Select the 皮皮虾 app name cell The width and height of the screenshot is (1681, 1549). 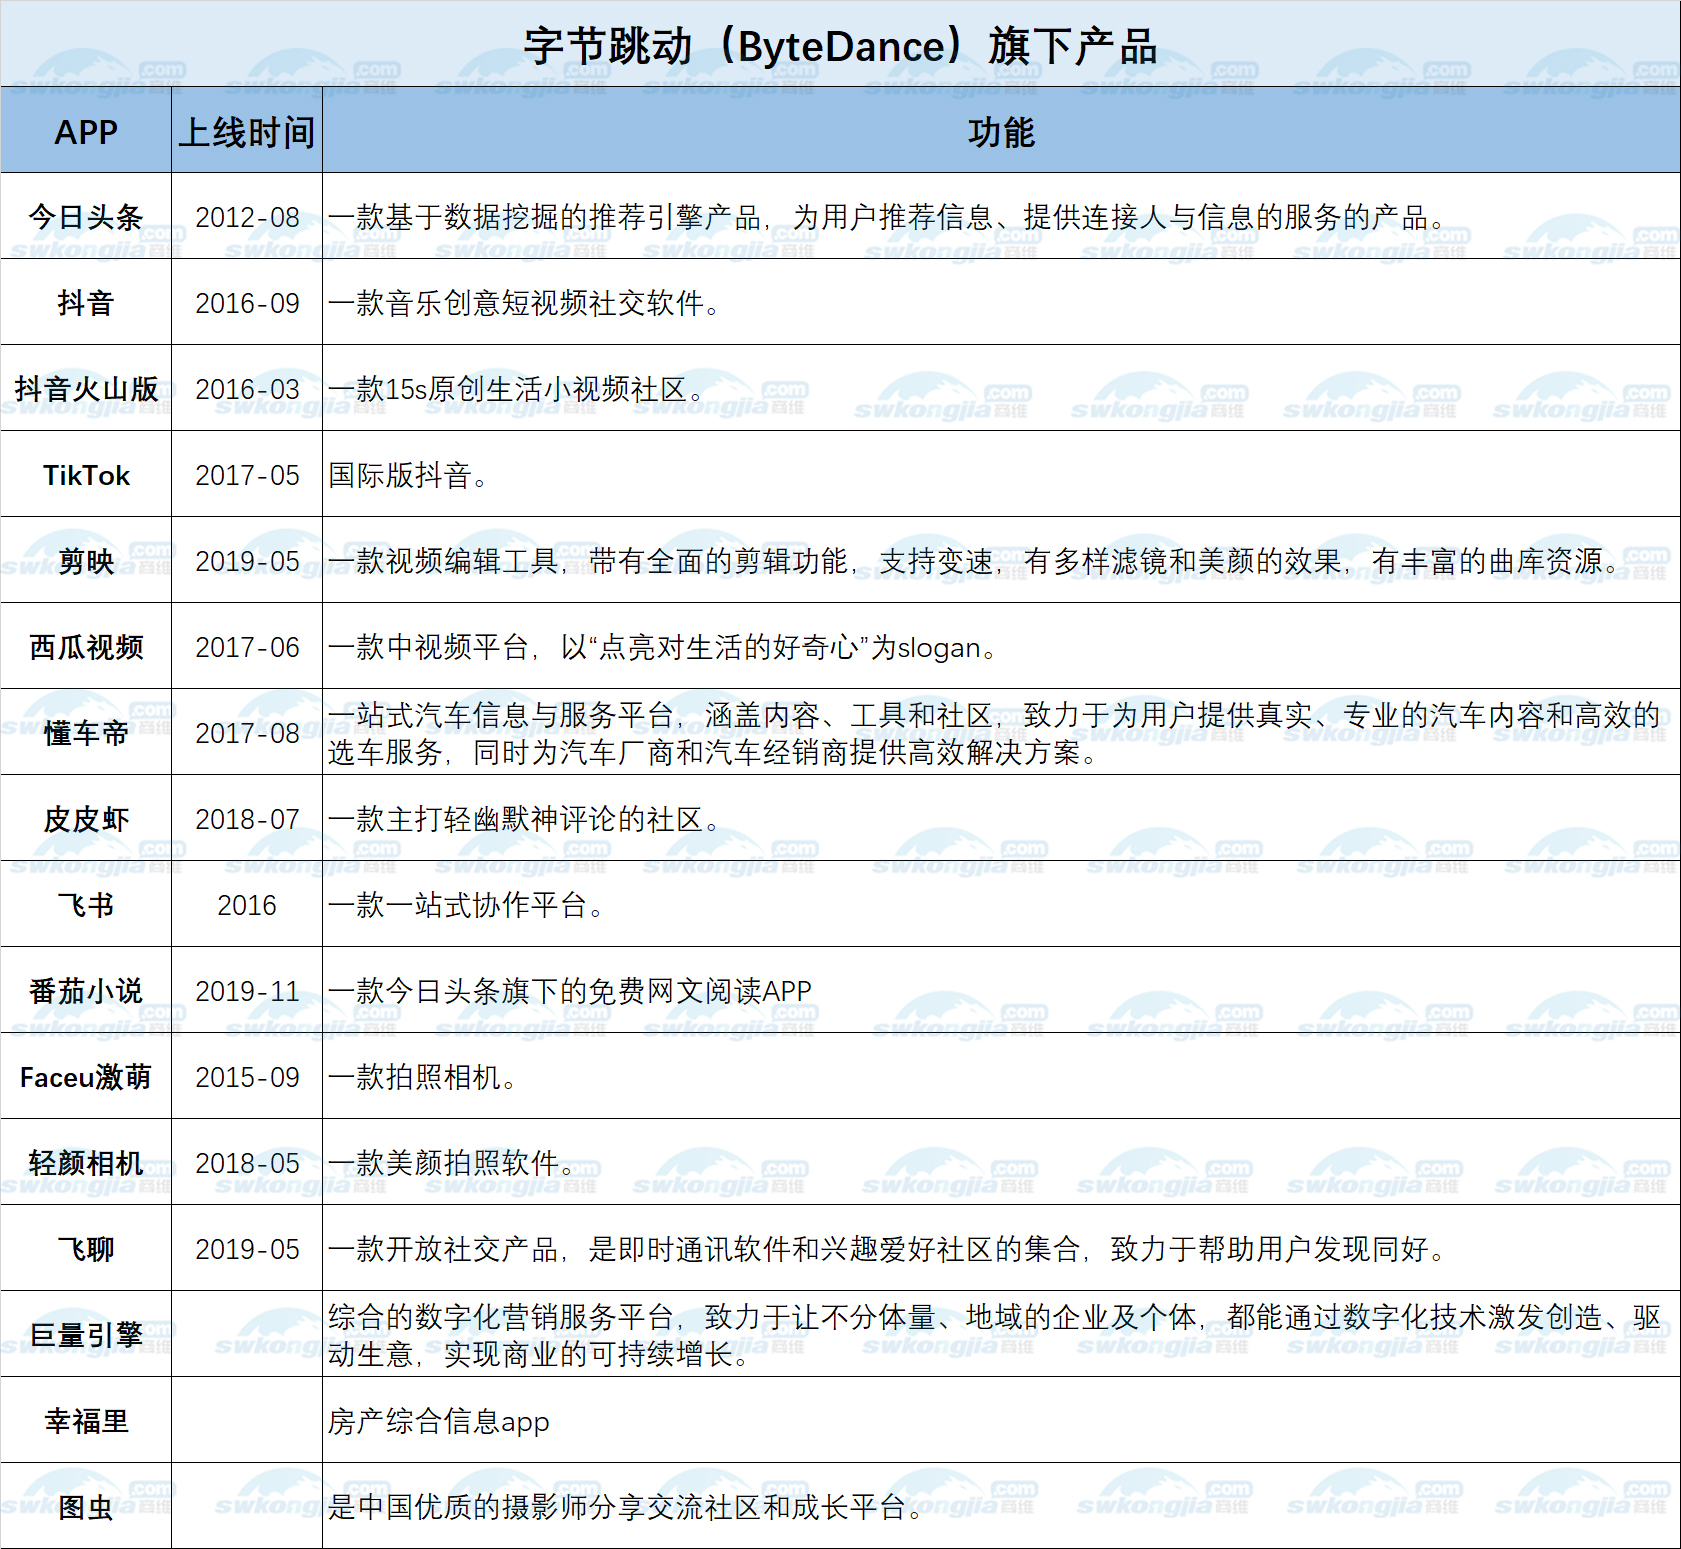click(x=86, y=819)
